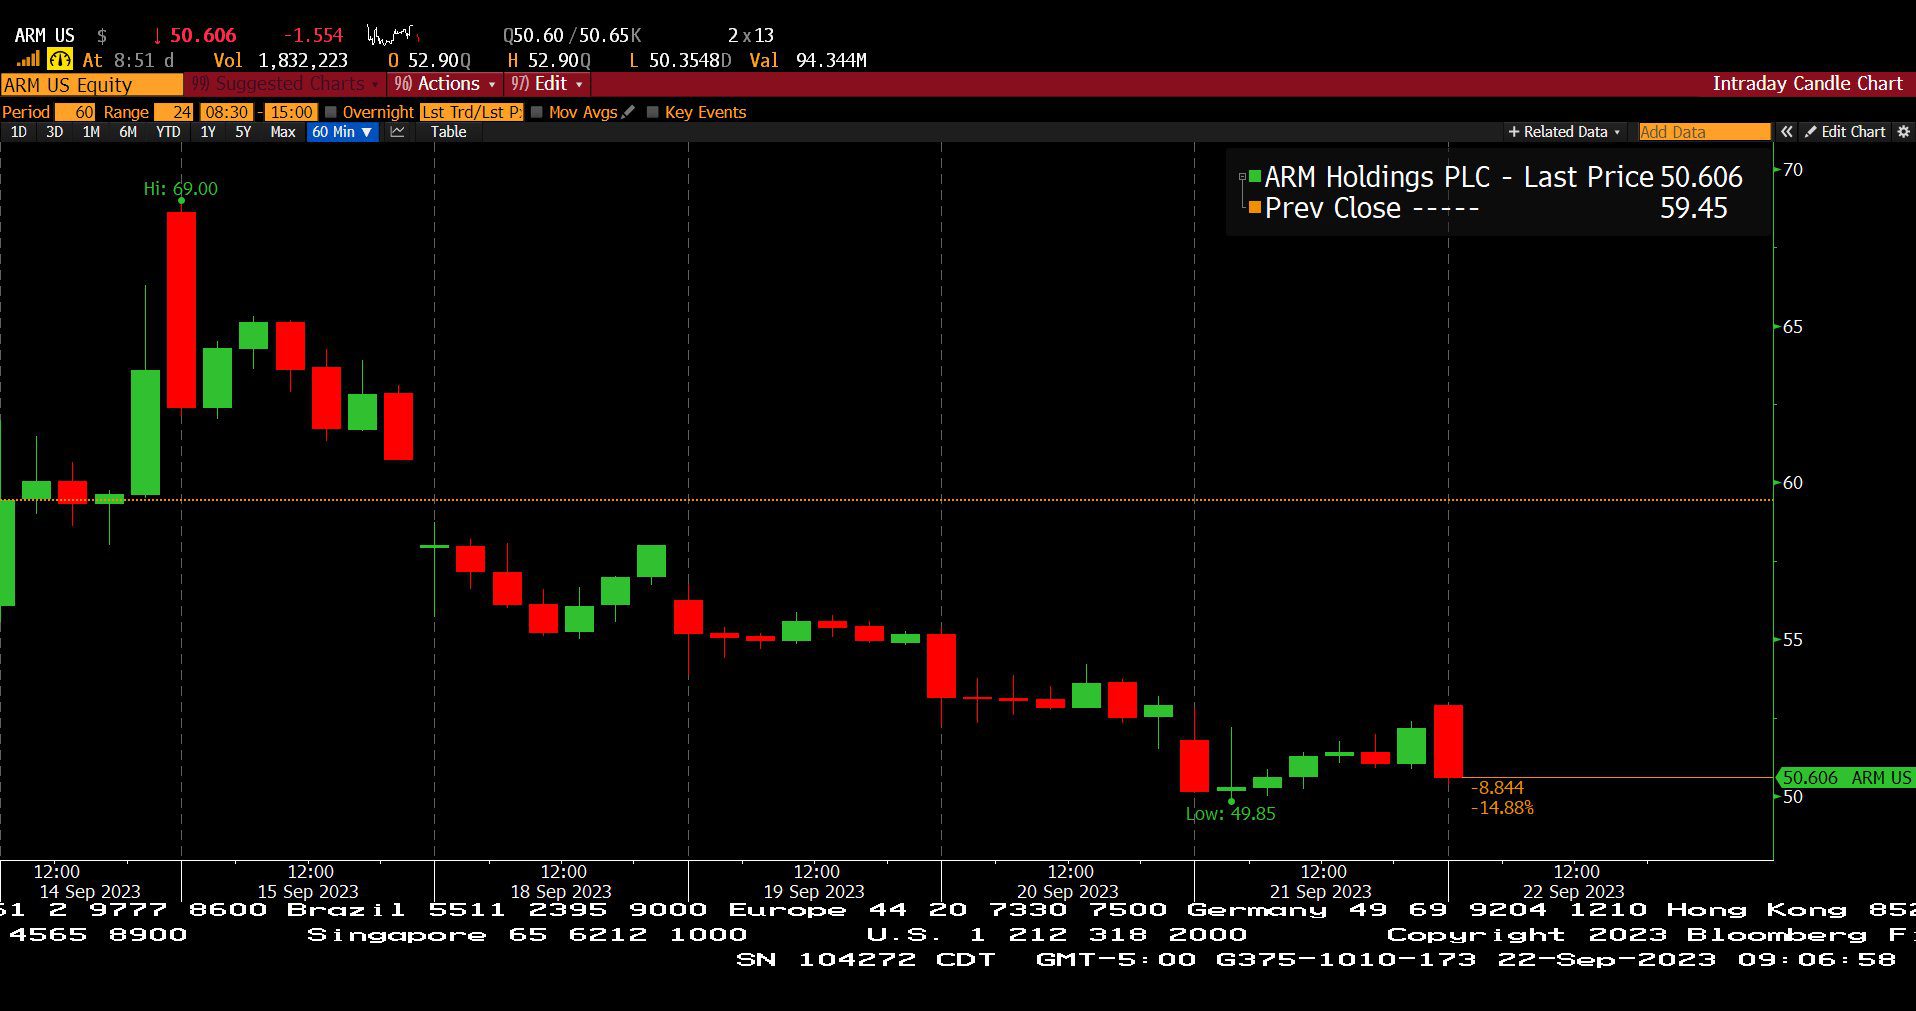The width and height of the screenshot is (1916, 1011).
Task: Click the Edit Chart pencil button
Action: pyautogui.click(x=1845, y=132)
